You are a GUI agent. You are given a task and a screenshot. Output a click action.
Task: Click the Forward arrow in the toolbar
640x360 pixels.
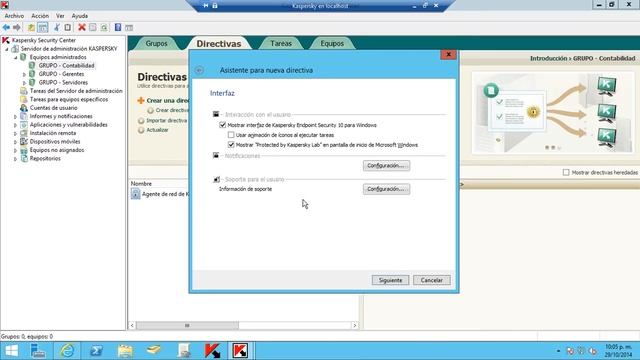coord(17,27)
